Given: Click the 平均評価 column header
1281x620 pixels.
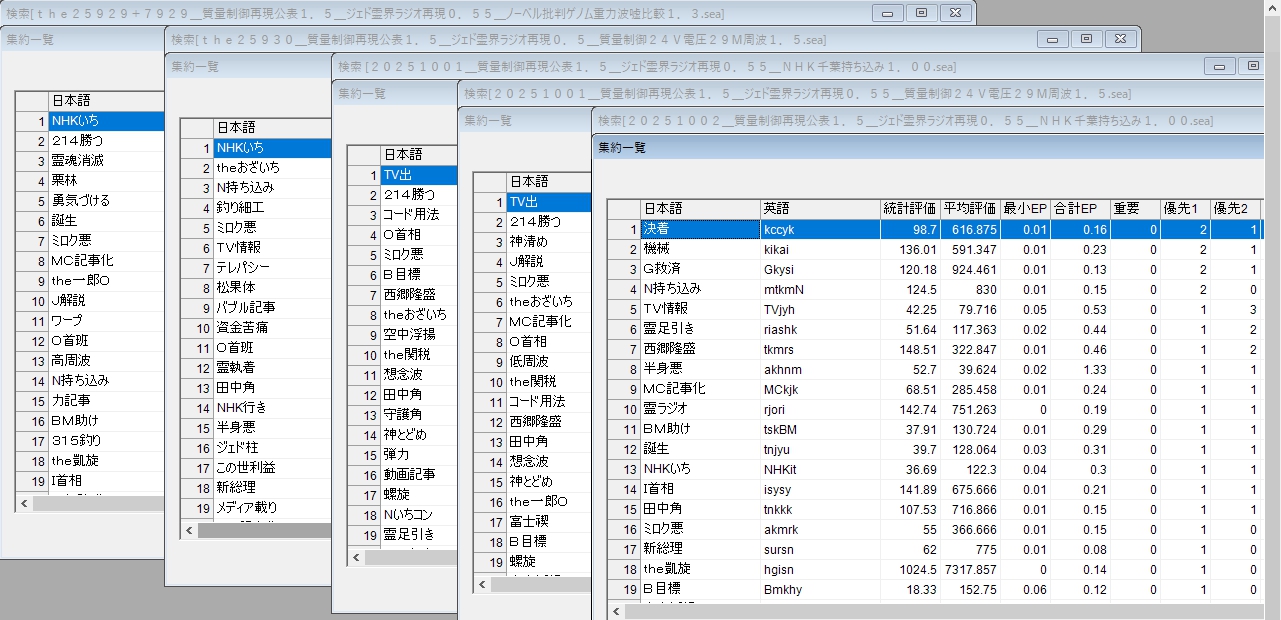Looking at the screenshot, I should [x=969, y=209].
